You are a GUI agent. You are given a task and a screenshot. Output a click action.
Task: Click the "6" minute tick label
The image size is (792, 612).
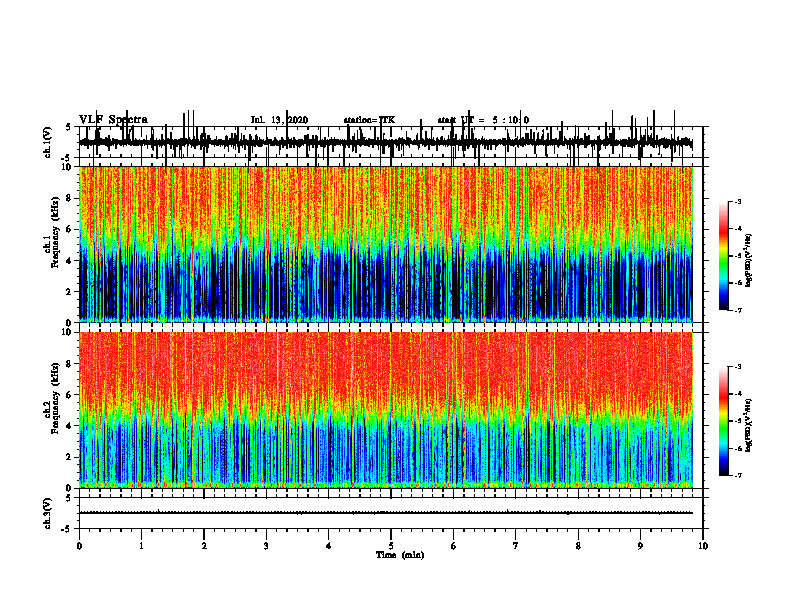(x=453, y=546)
